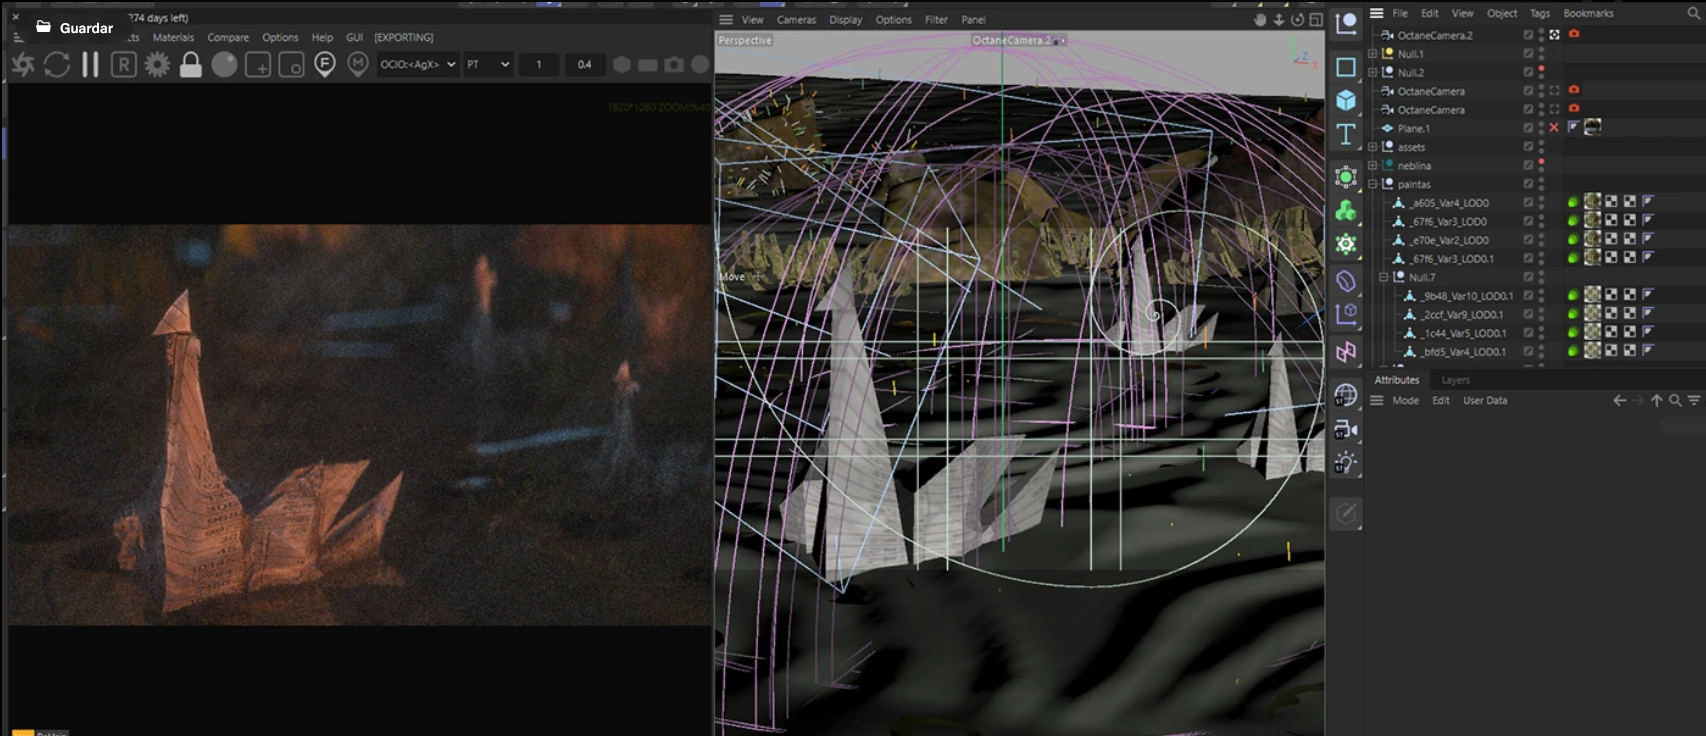Viewport: 1706px width, 736px height.
Task: Click the viewport maximize panel icon
Action: pyautogui.click(x=1315, y=20)
